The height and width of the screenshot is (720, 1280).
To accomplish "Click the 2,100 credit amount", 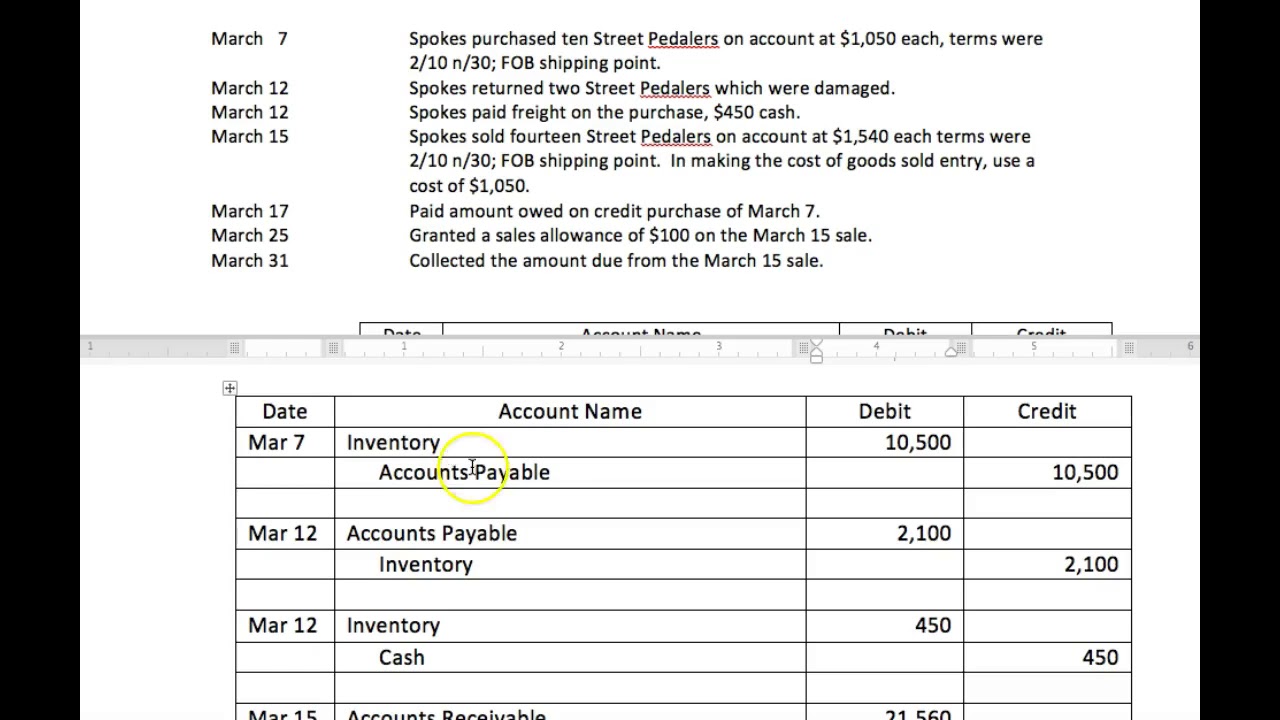I will pos(1090,564).
